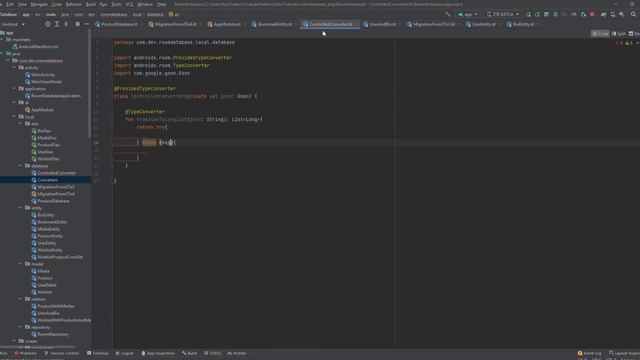640x360 pixels.
Task: Click the expand all icon in Project panel
Action: click(57, 24)
